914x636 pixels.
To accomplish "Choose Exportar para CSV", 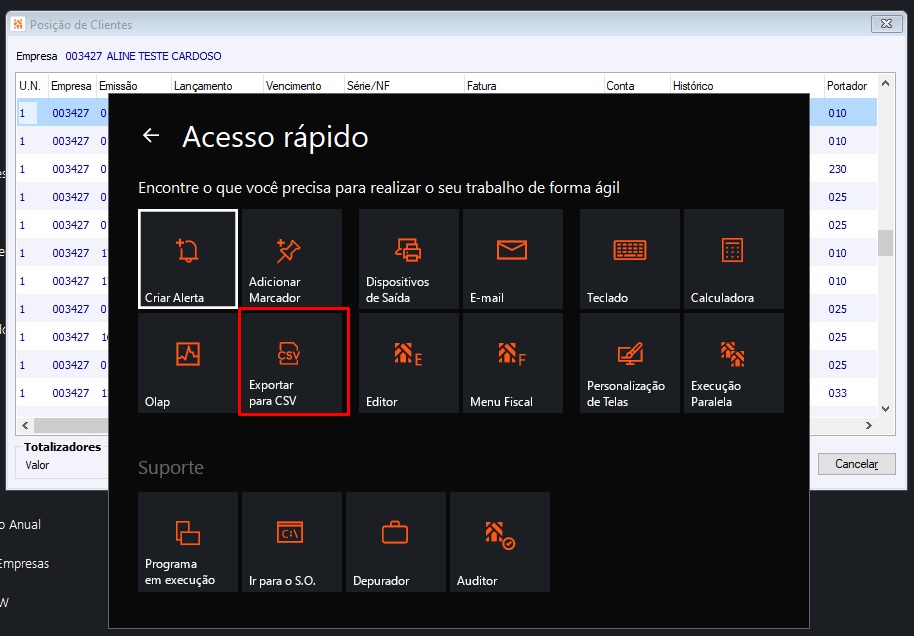I will (291, 363).
